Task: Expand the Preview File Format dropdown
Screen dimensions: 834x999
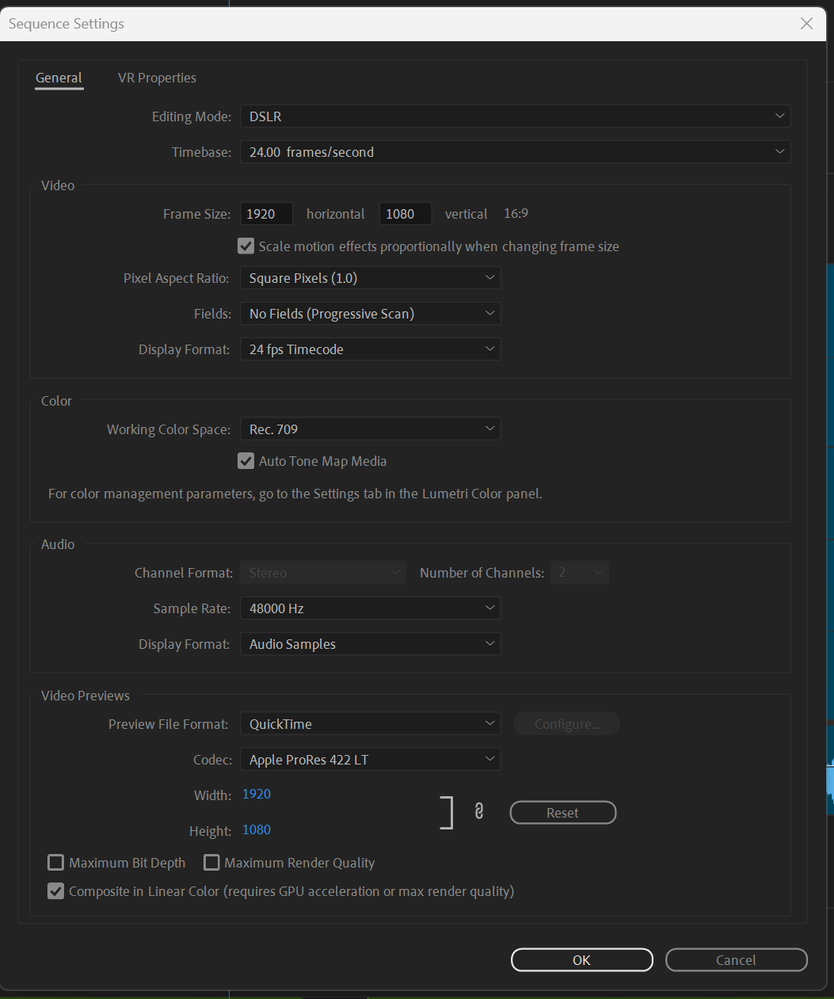Action: (x=370, y=724)
